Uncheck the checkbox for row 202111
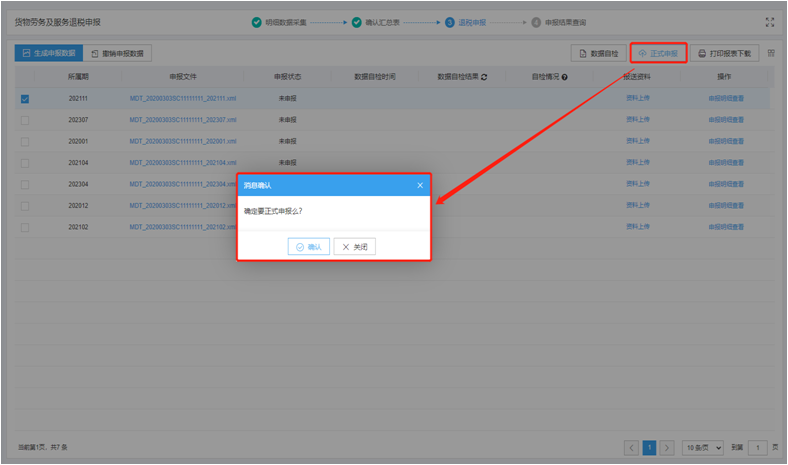This screenshot has width=788, height=465. click(25, 99)
